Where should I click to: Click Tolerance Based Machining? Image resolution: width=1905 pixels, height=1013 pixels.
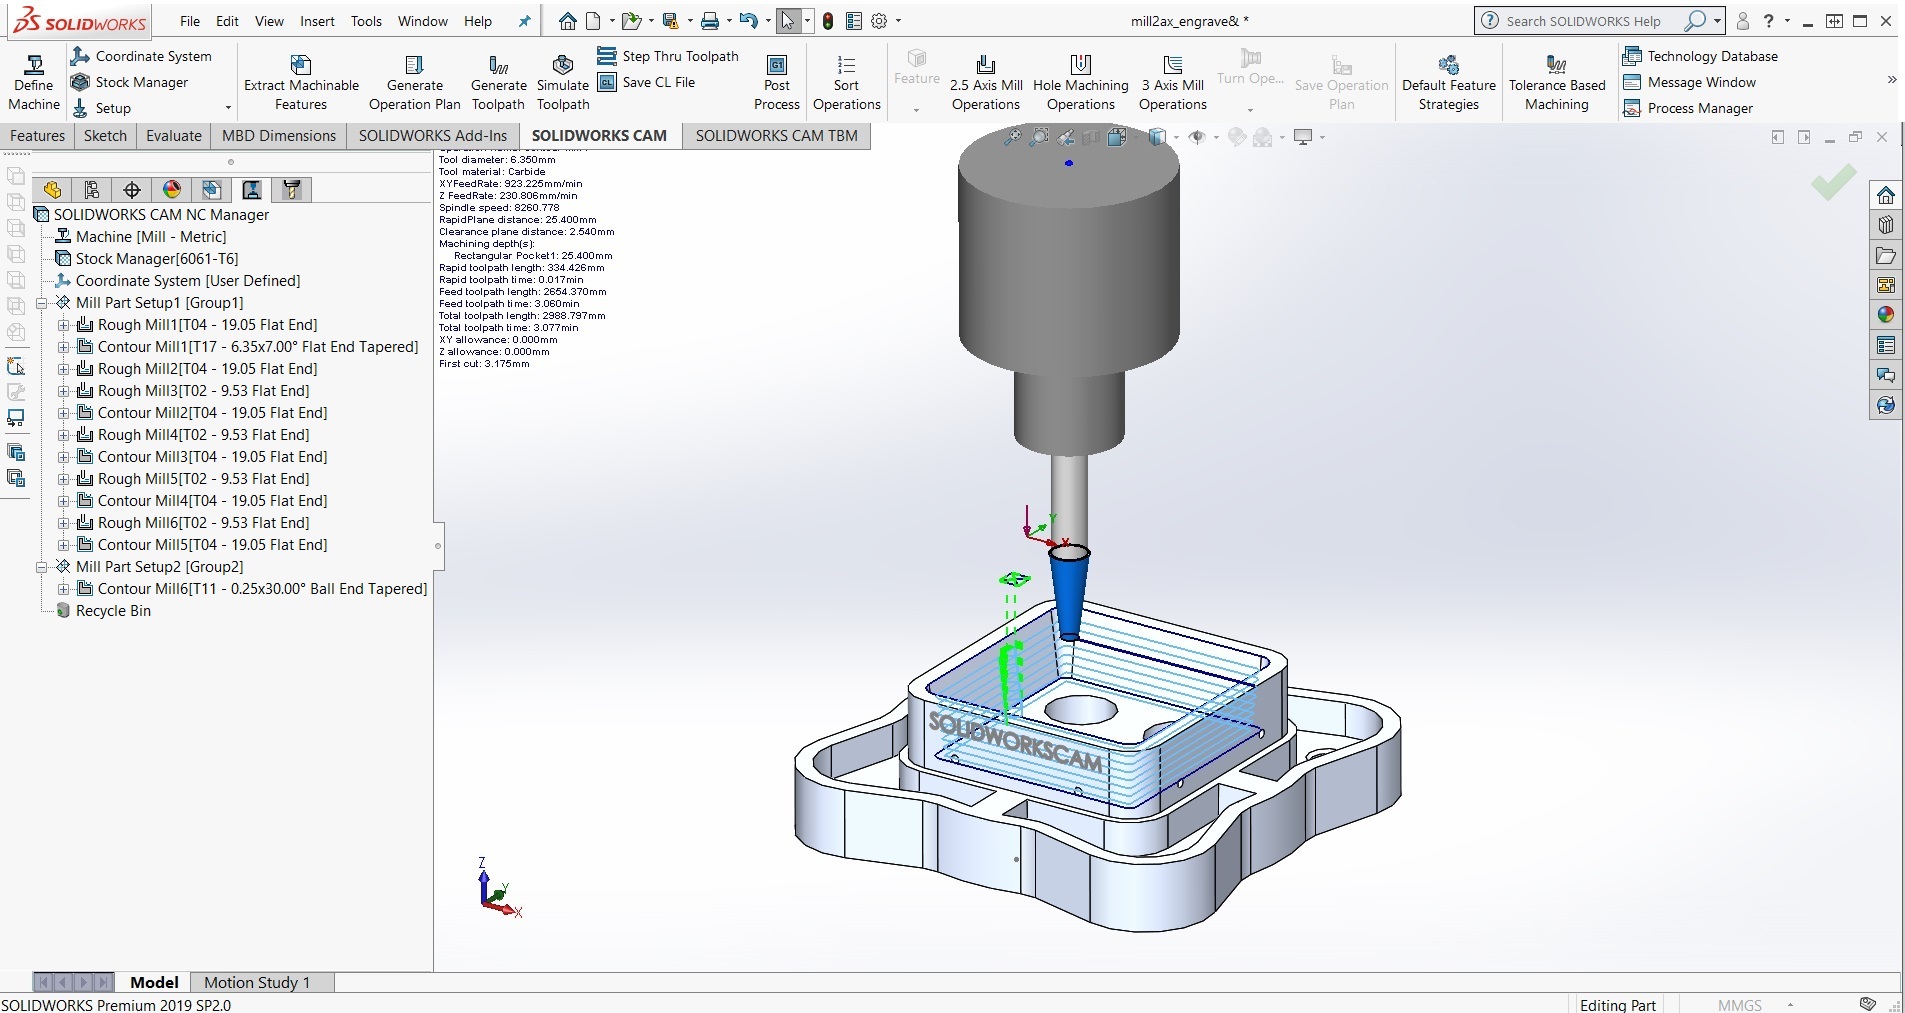click(1556, 82)
